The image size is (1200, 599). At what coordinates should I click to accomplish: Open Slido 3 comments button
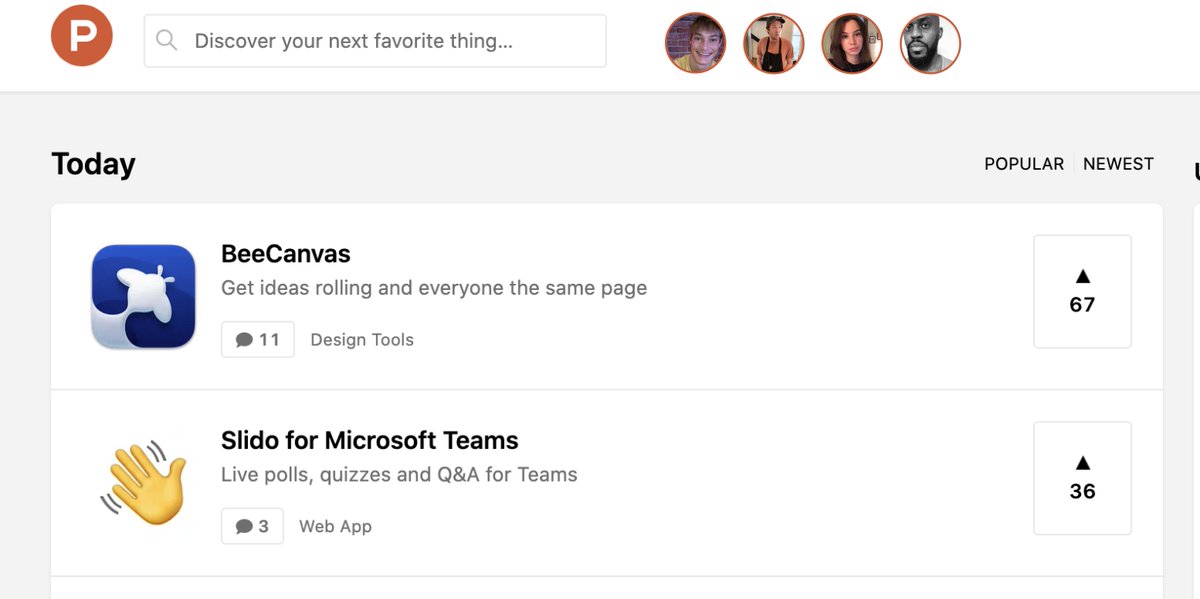[x=252, y=526]
